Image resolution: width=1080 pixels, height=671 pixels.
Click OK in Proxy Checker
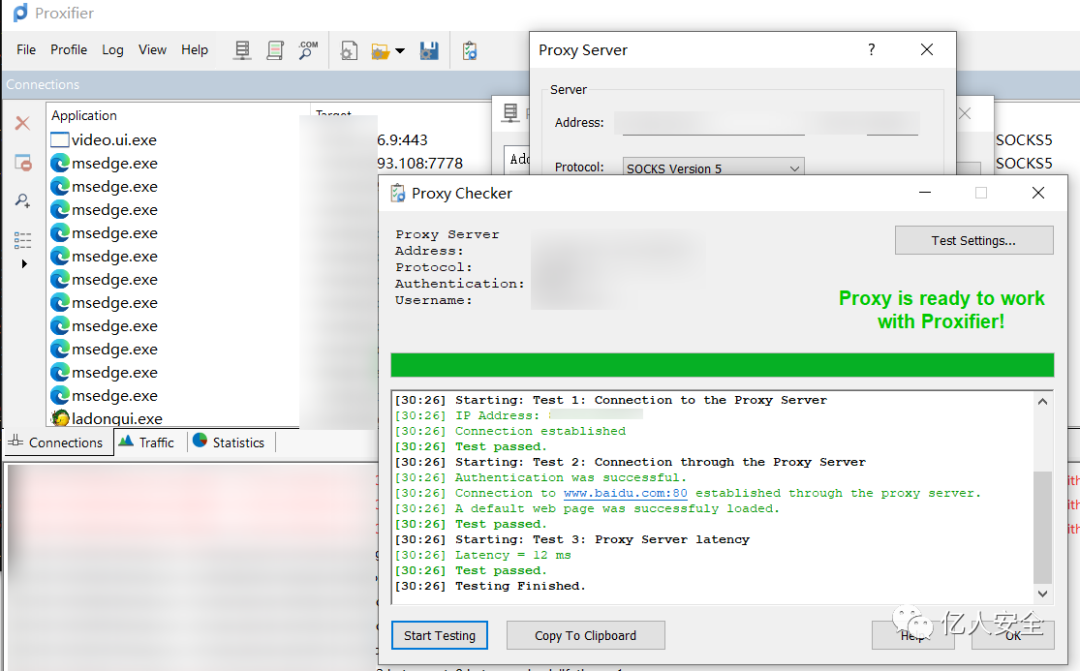1012,635
